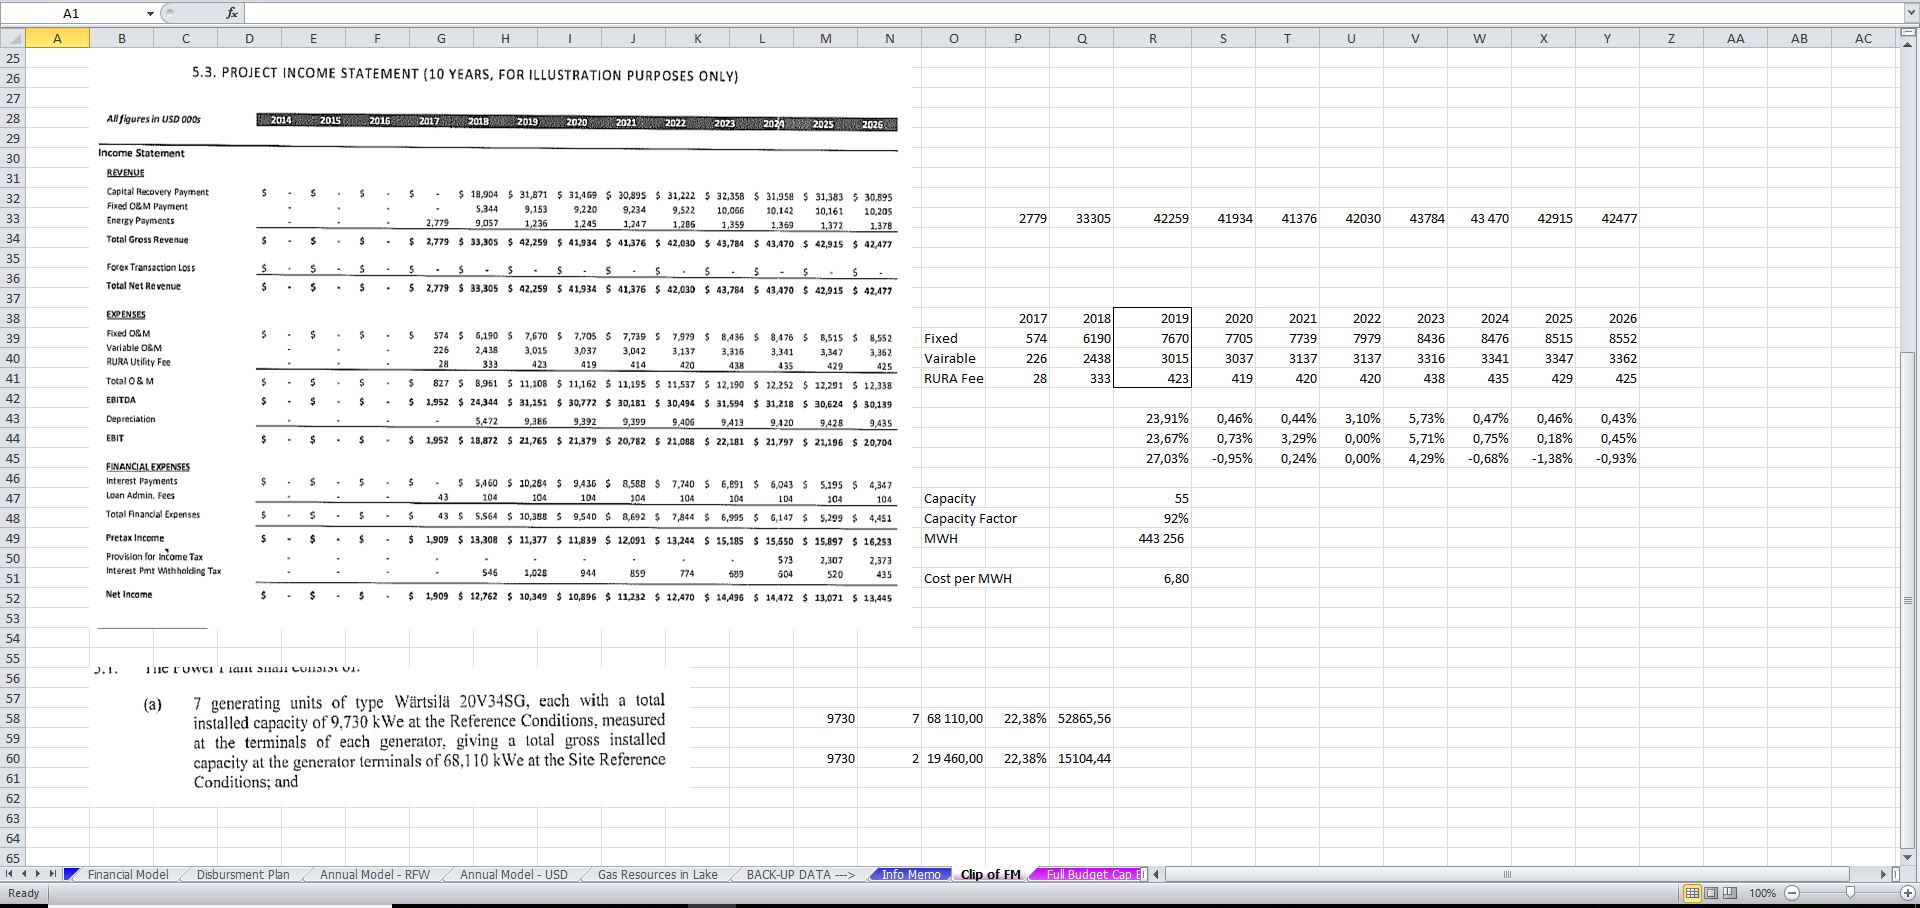Click the 15104,44 value cell

(x=1081, y=758)
